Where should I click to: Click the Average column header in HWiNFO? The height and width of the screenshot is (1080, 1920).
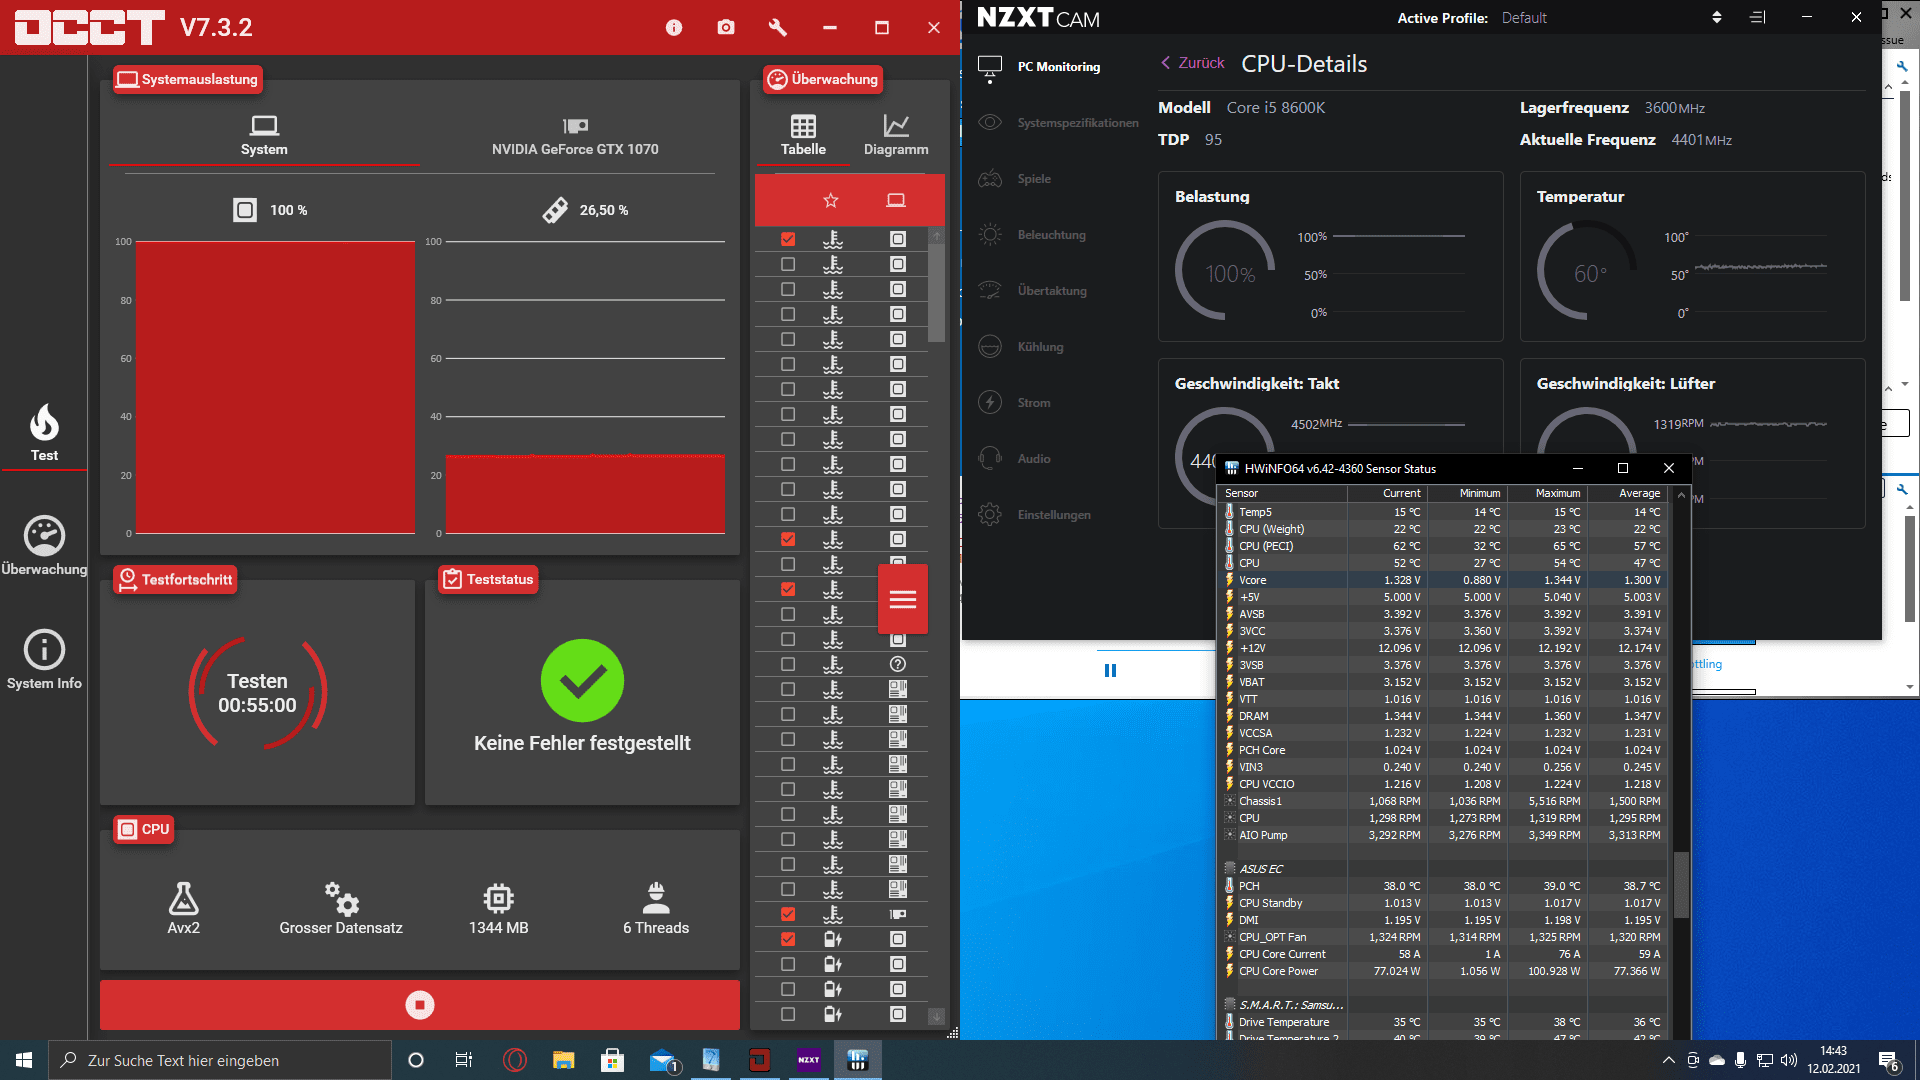(1628, 493)
